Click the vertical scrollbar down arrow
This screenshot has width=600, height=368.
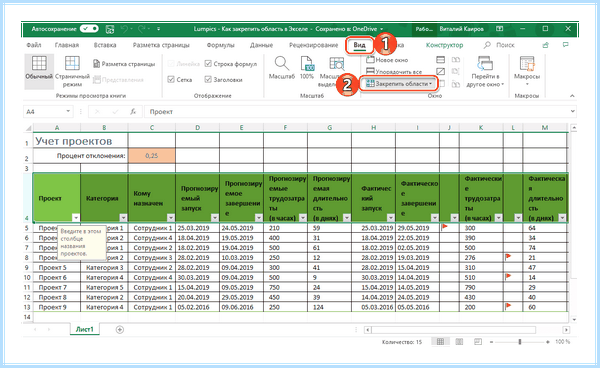point(573,319)
